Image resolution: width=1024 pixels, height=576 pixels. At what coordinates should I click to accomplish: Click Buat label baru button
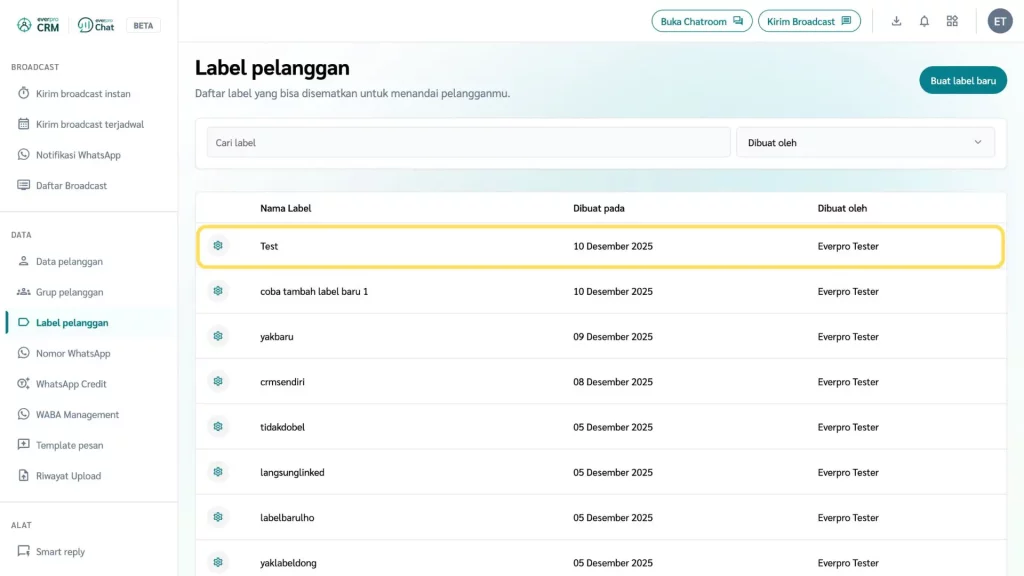click(963, 80)
